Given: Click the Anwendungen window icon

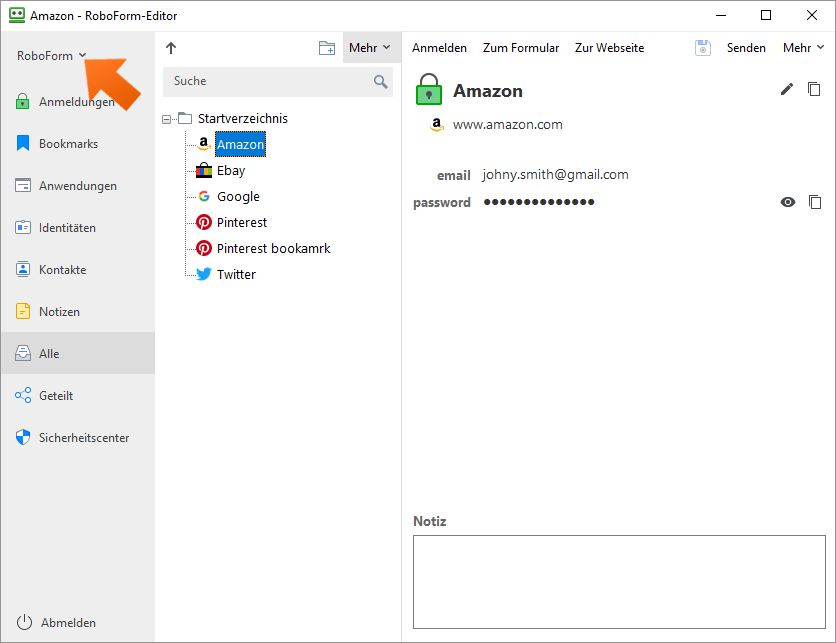Looking at the screenshot, I should click(23, 185).
